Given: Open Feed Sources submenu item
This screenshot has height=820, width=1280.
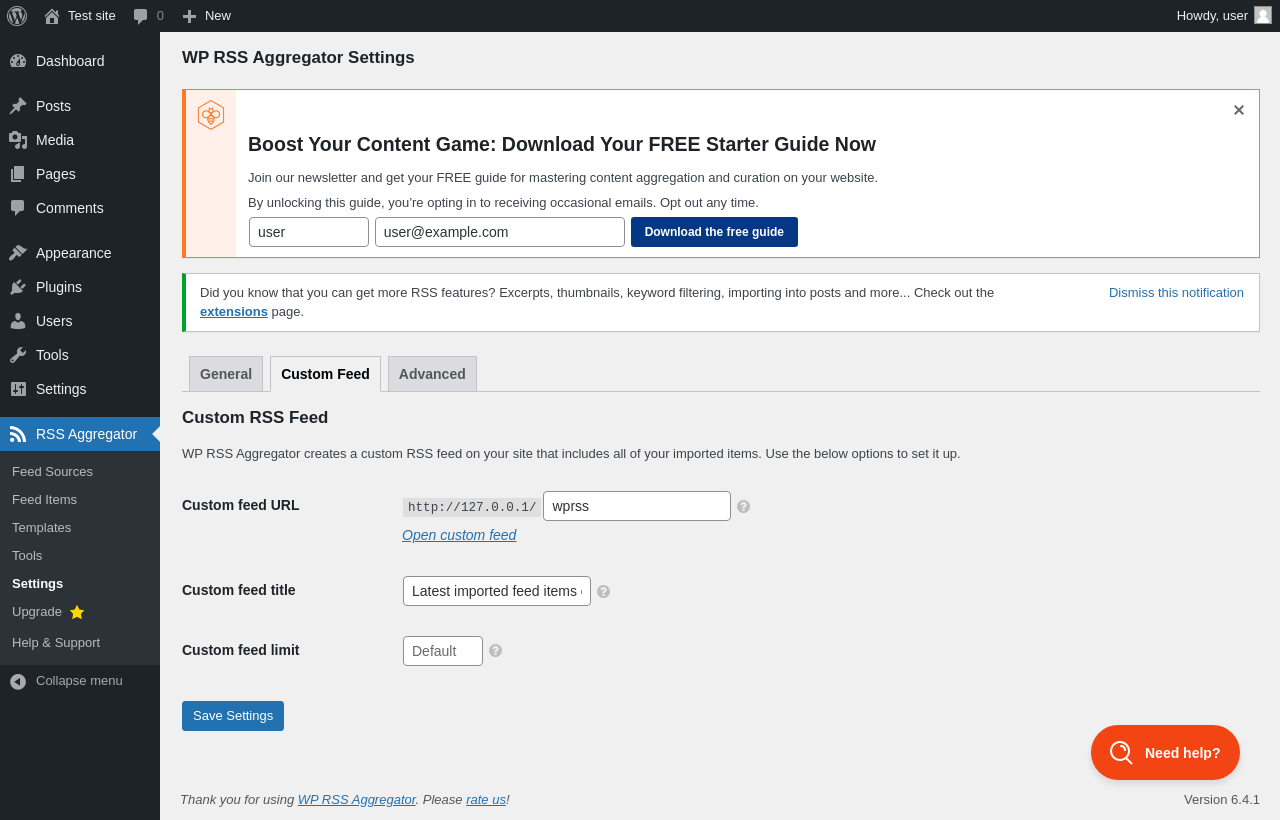Looking at the screenshot, I should [52, 472].
